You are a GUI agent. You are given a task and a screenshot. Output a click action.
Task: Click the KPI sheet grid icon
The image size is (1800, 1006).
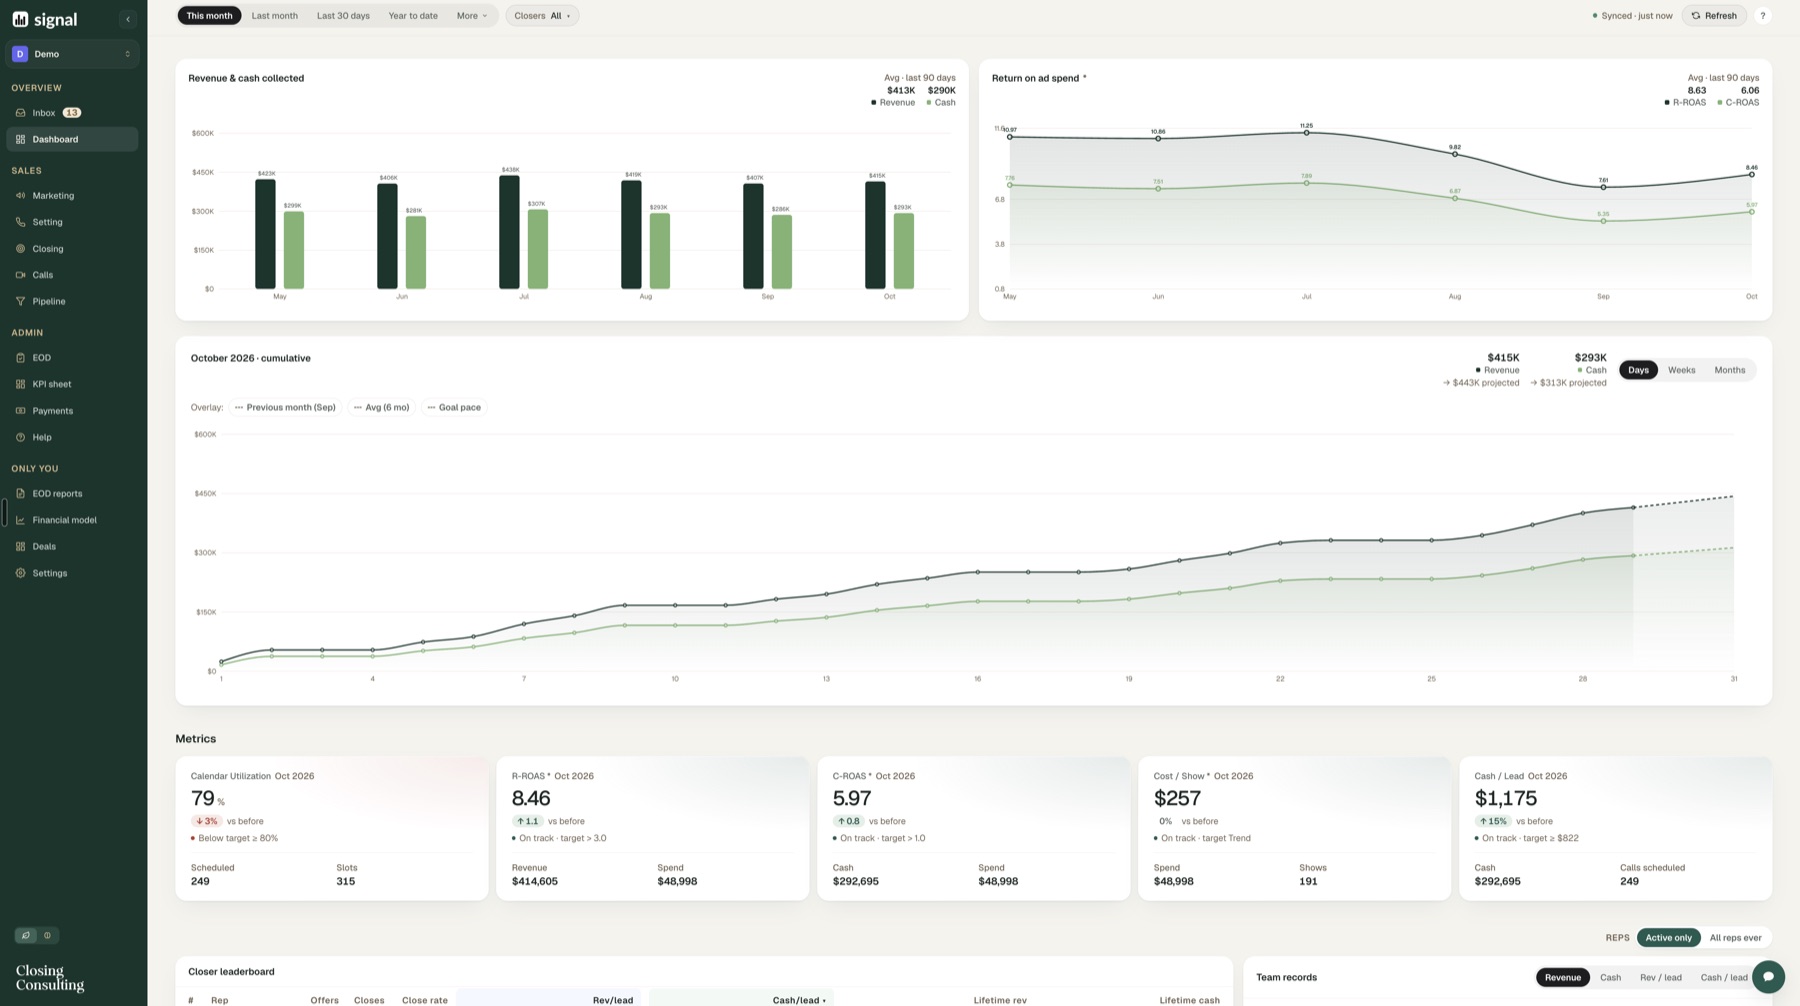20,384
